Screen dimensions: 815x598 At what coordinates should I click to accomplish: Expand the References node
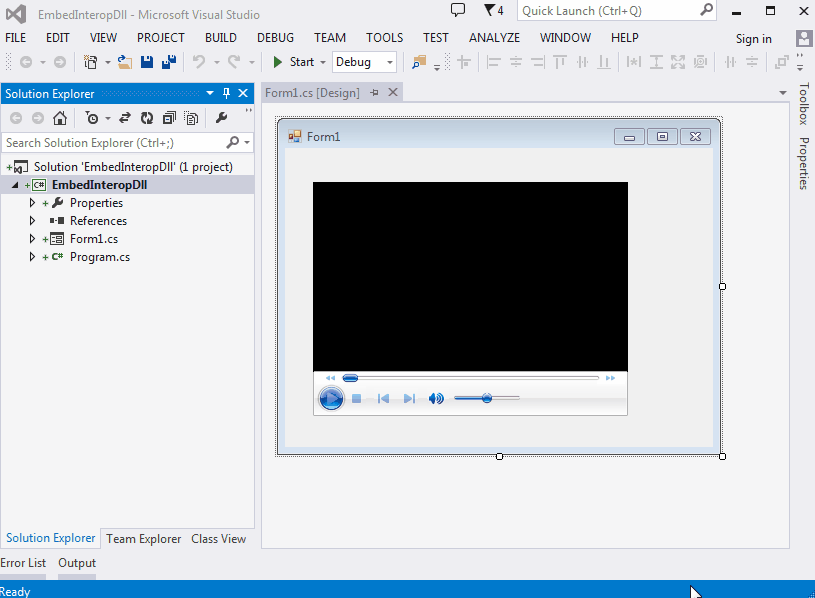coord(32,221)
